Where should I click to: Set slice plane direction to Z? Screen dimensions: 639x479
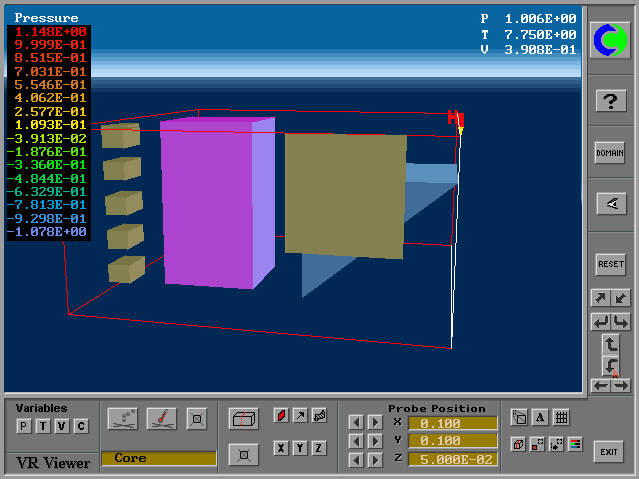(x=319, y=448)
